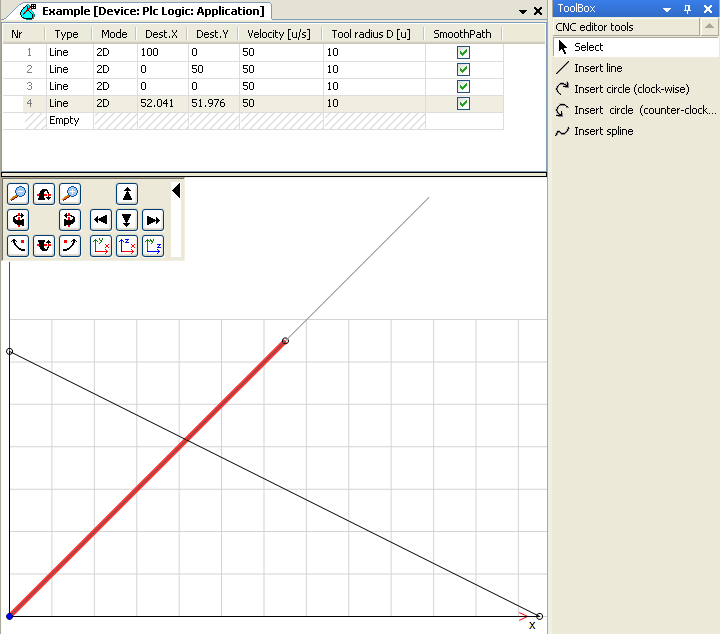Collapse the view navigation panel triangle

(176, 191)
